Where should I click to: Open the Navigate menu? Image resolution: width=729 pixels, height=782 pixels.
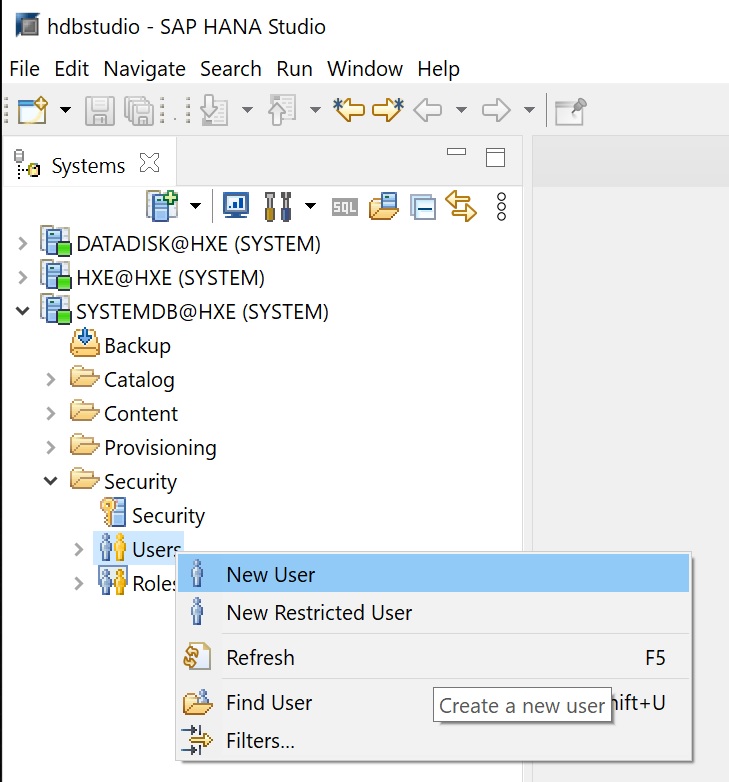[144, 69]
